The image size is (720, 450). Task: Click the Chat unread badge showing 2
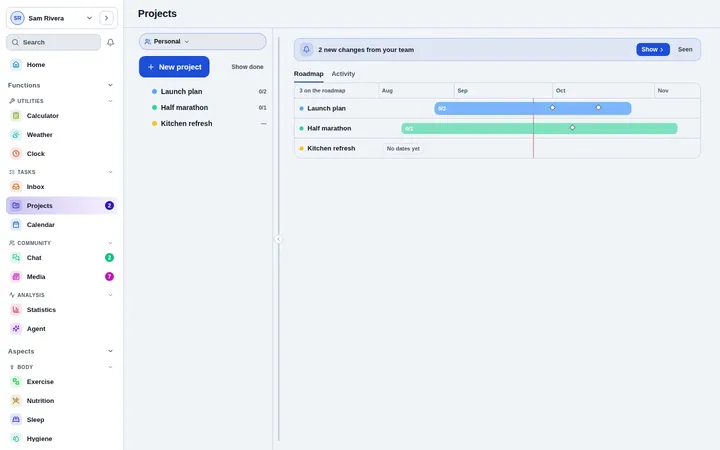[109, 258]
